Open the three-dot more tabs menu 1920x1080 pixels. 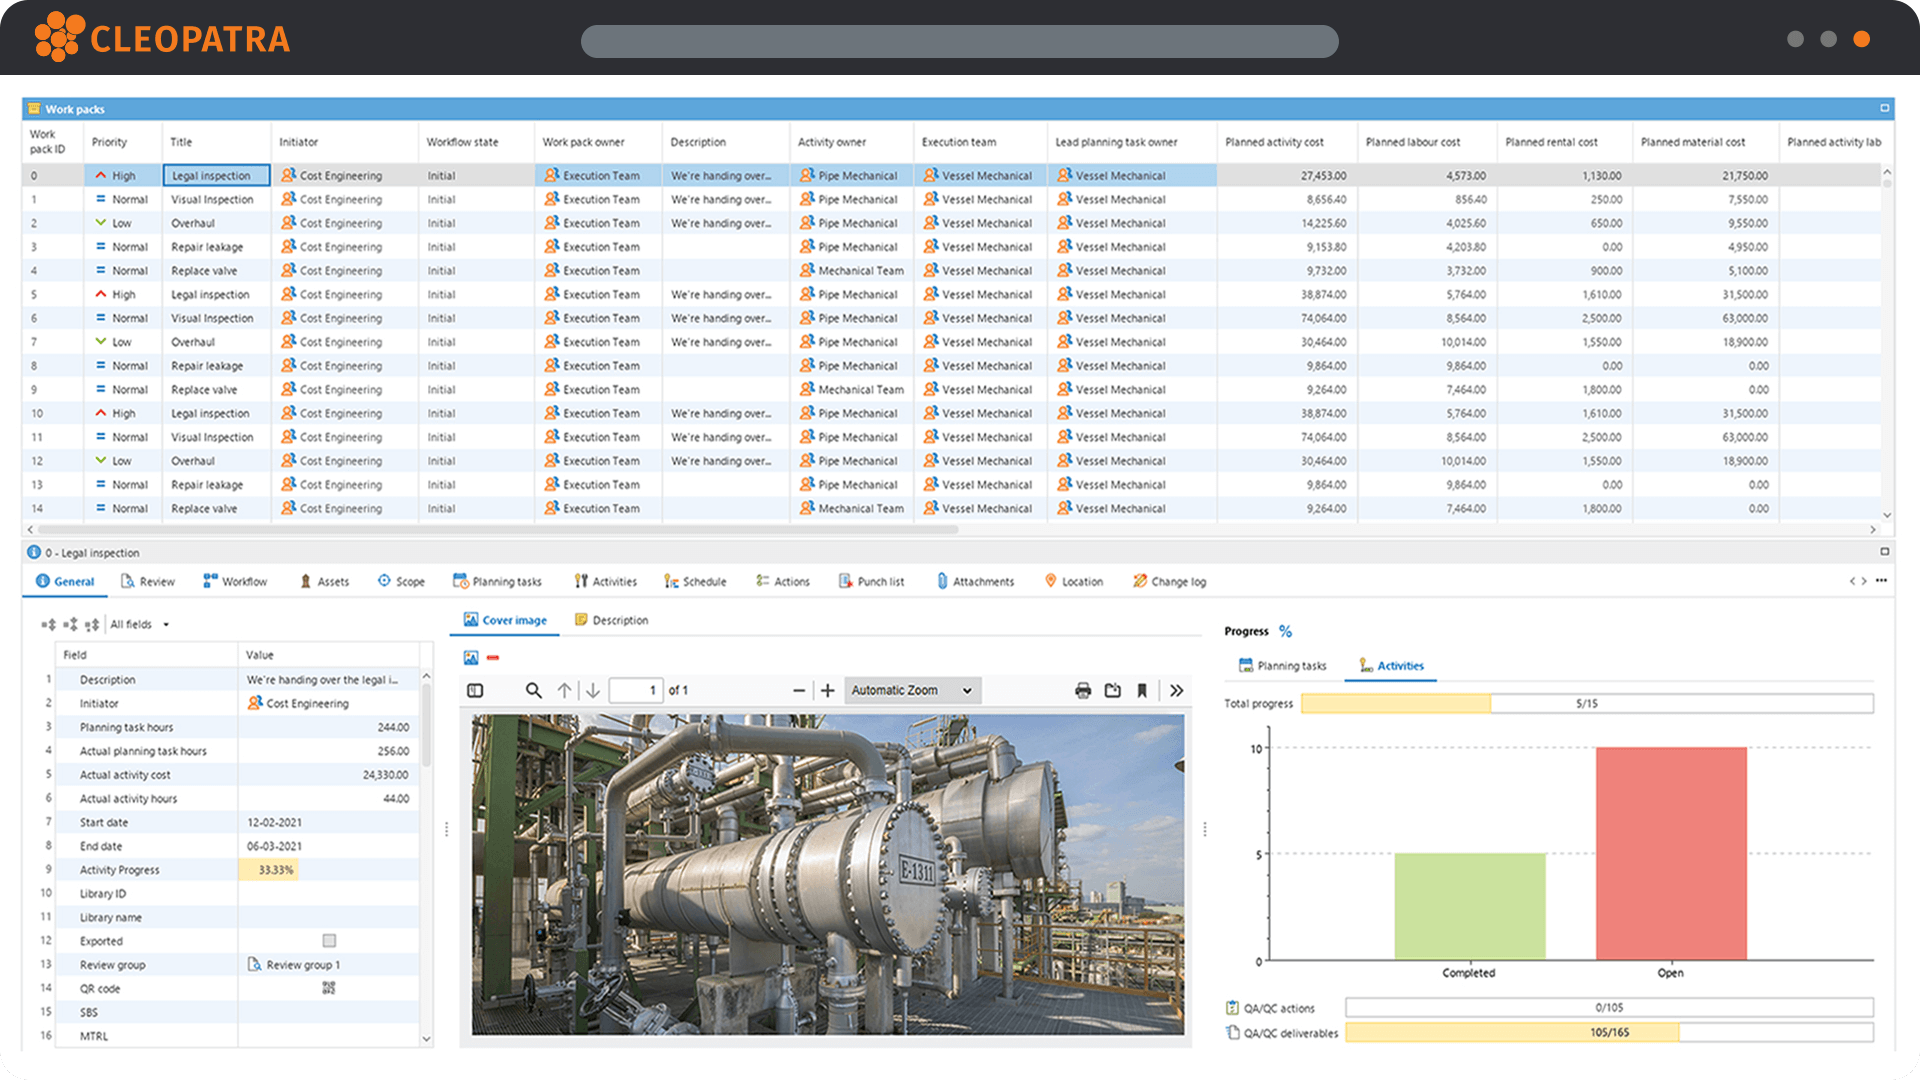click(1881, 580)
